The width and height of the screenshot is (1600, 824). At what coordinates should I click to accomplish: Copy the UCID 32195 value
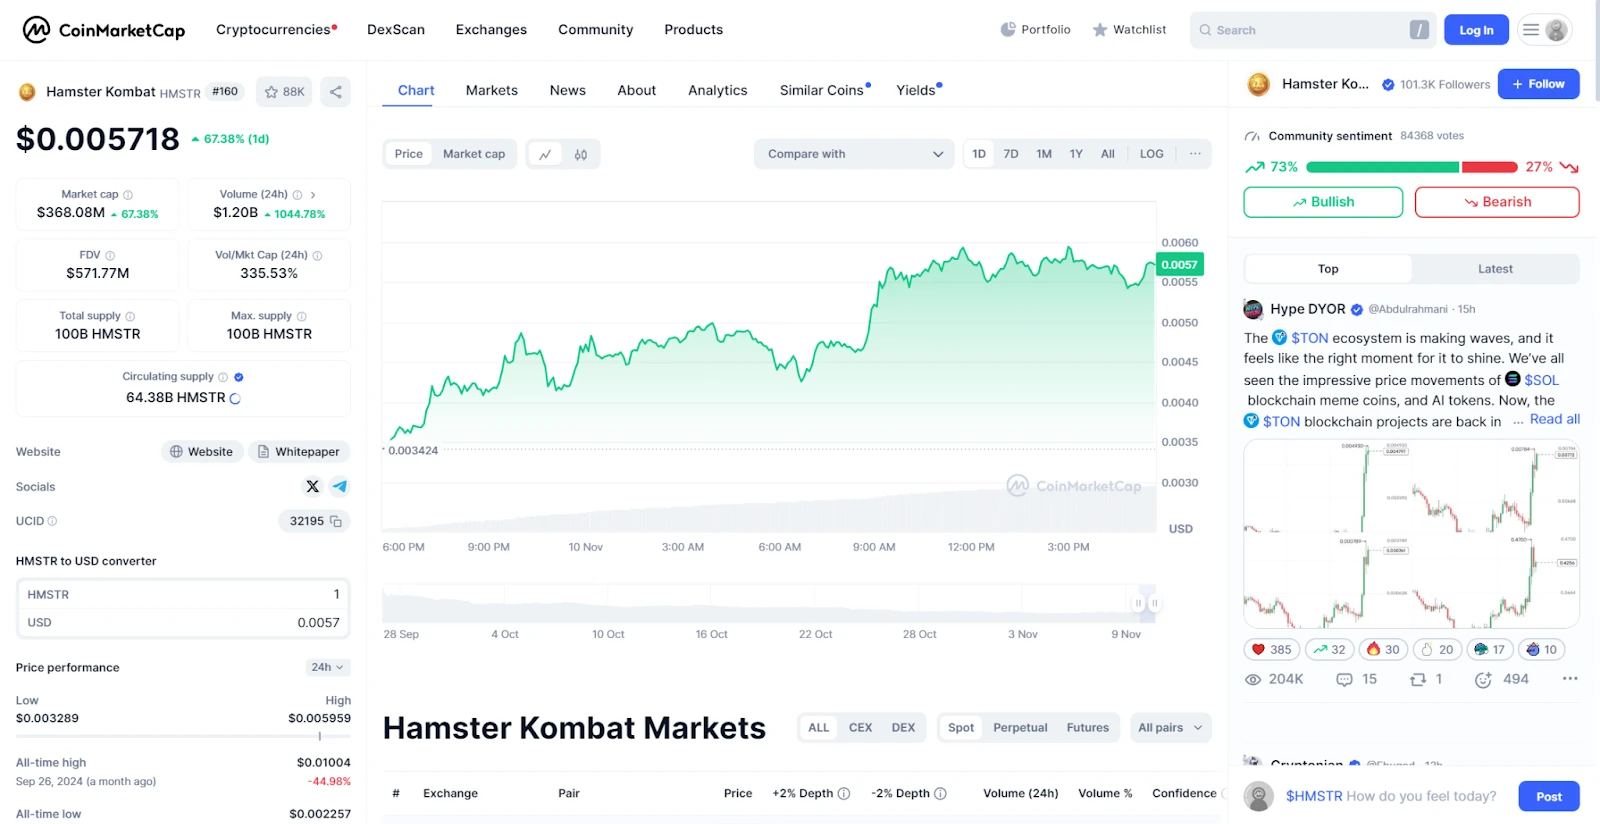(336, 521)
